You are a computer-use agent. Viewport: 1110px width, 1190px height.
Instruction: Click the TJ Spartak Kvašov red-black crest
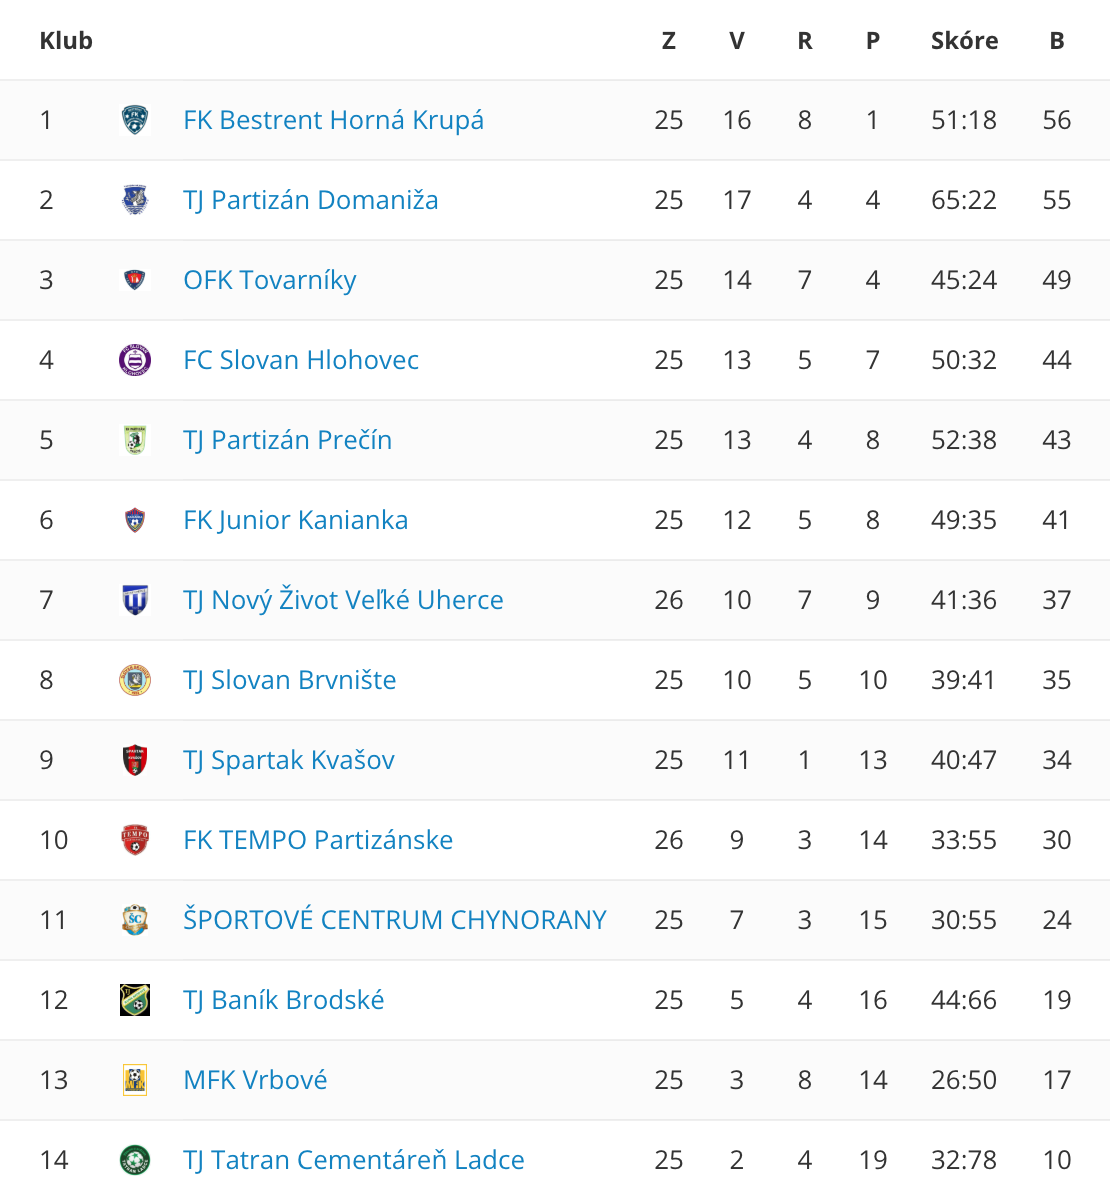pos(135,760)
